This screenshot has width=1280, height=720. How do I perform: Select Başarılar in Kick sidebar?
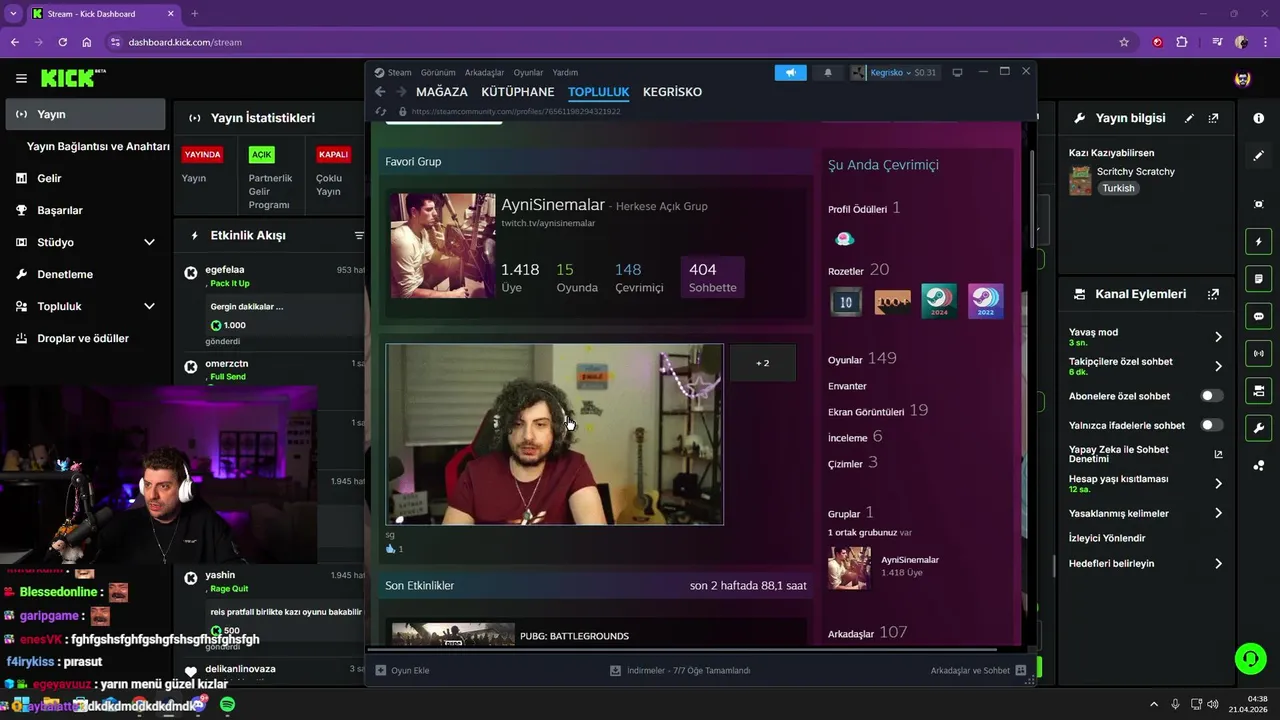[x=85, y=210]
